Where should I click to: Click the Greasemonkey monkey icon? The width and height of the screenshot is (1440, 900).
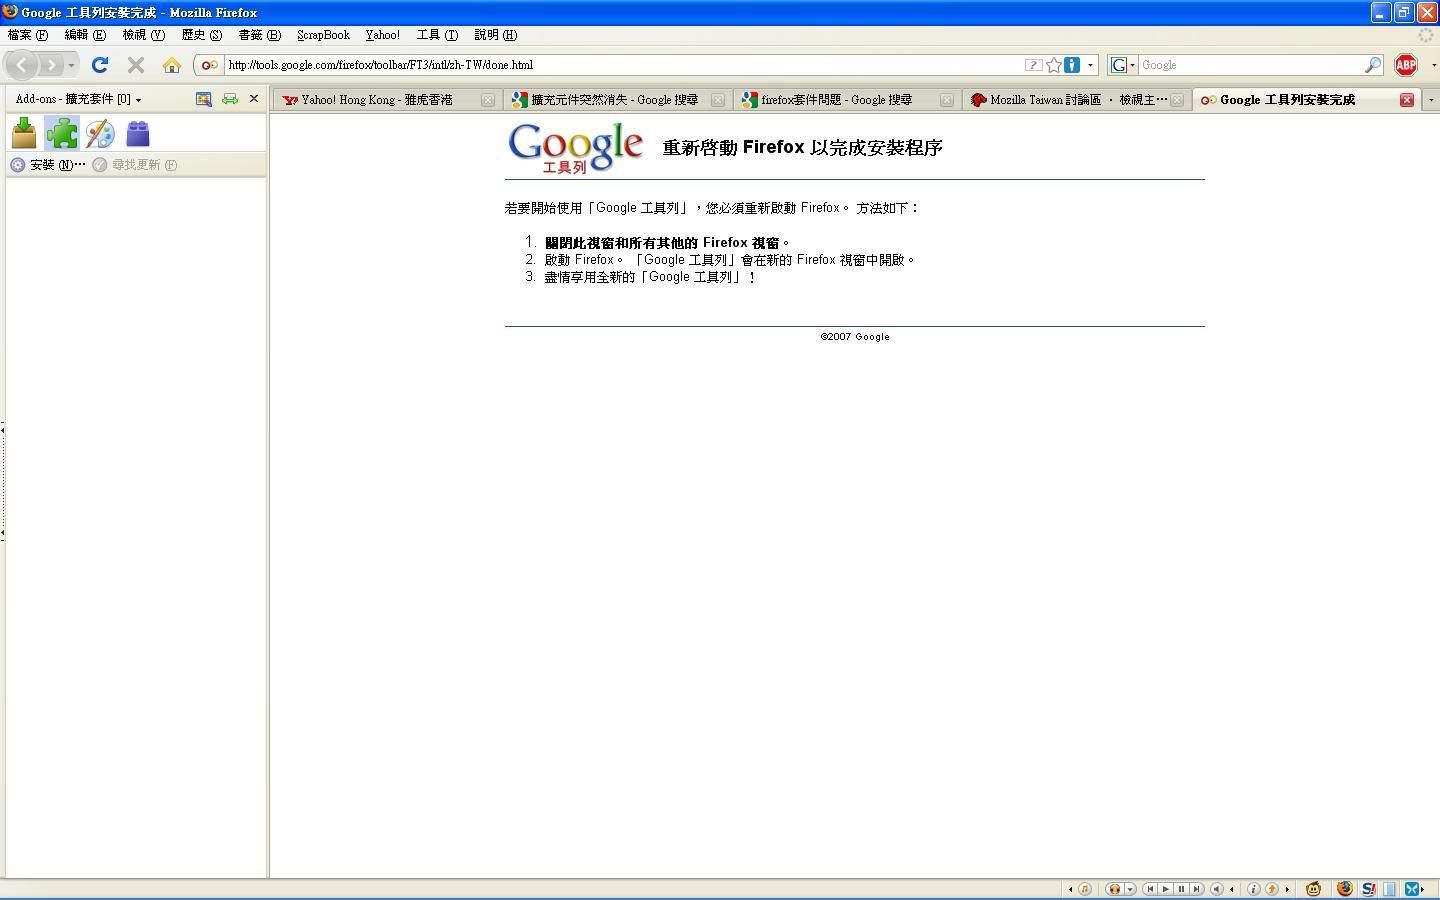[x=1314, y=889]
